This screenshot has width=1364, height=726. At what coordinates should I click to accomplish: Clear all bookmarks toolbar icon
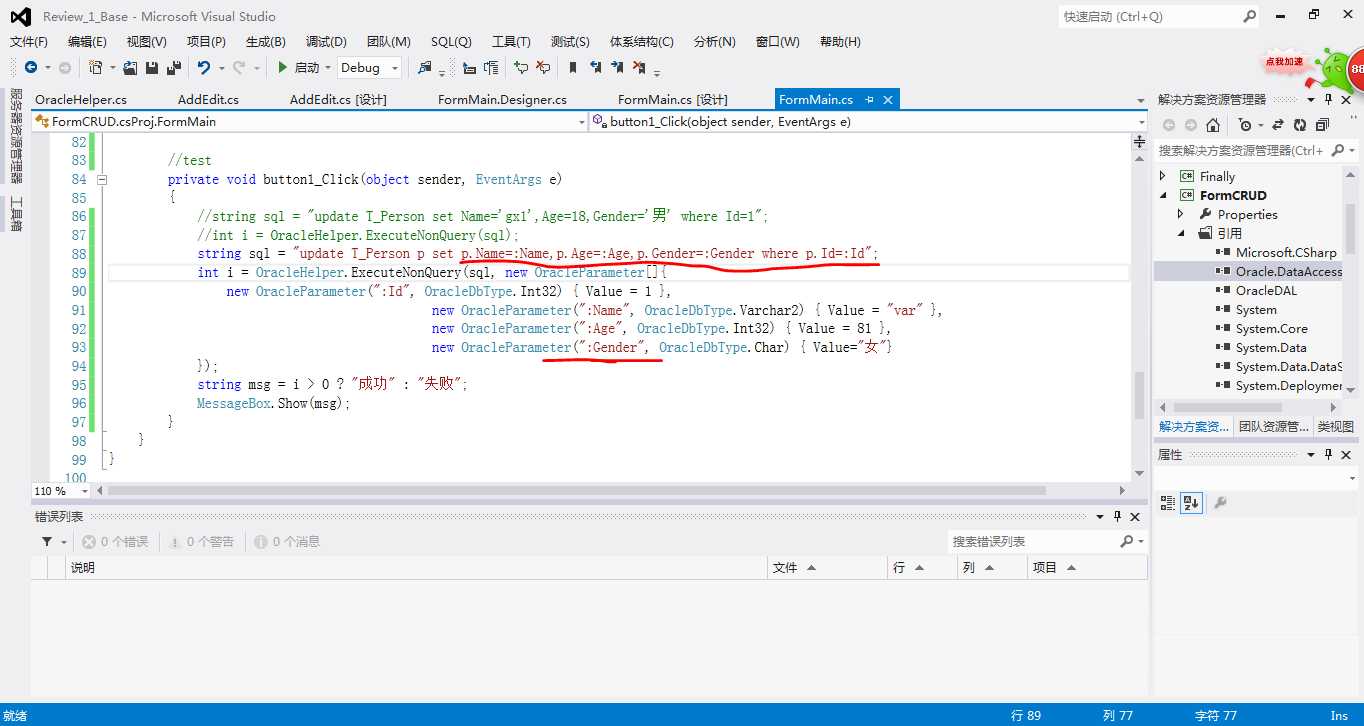pyautogui.click(x=638, y=67)
